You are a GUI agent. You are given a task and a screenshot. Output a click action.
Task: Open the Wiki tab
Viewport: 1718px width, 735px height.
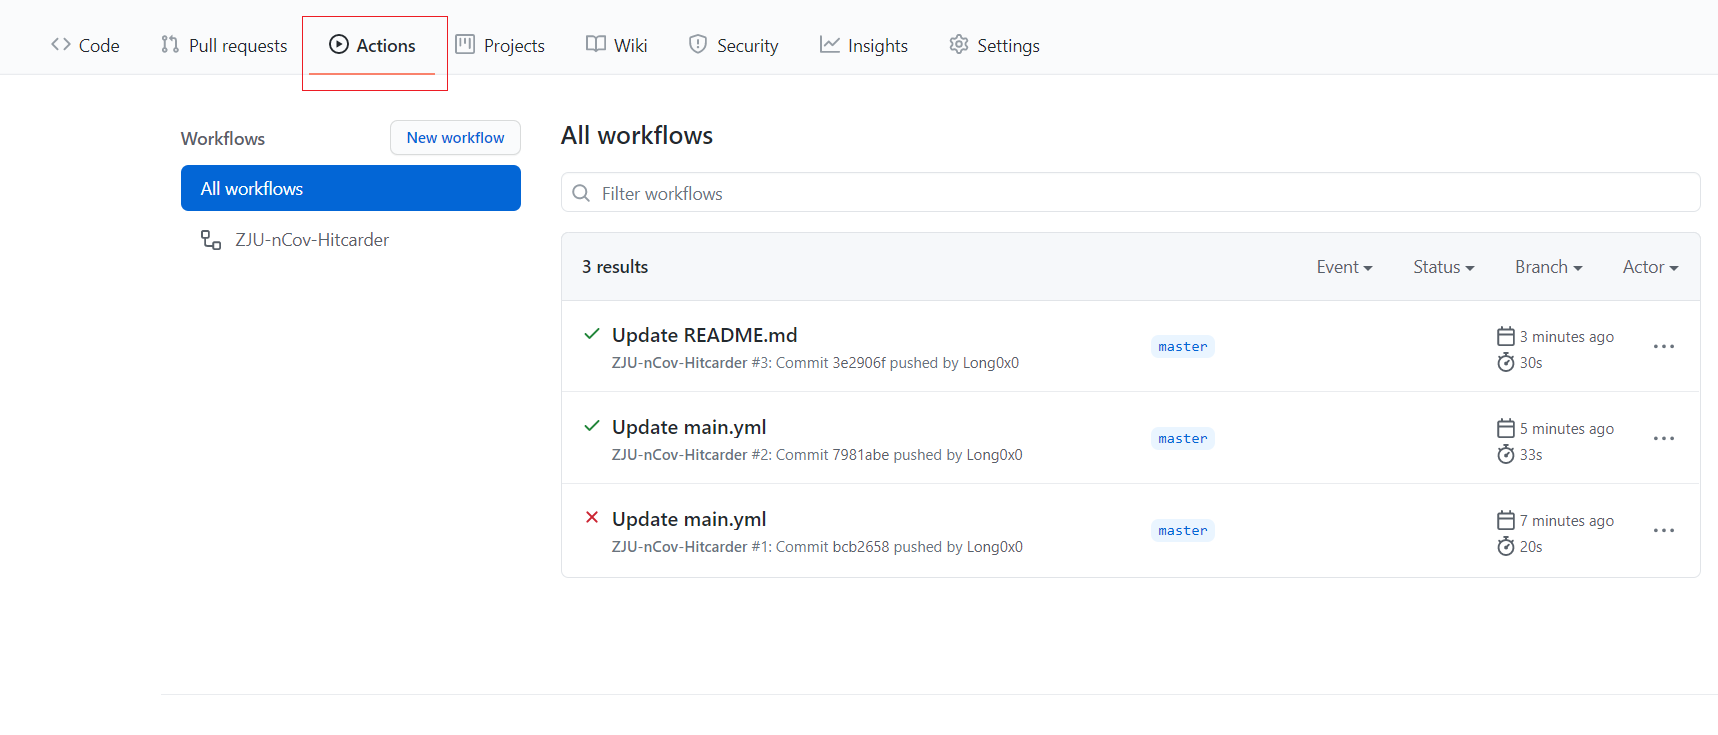[617, 46]
